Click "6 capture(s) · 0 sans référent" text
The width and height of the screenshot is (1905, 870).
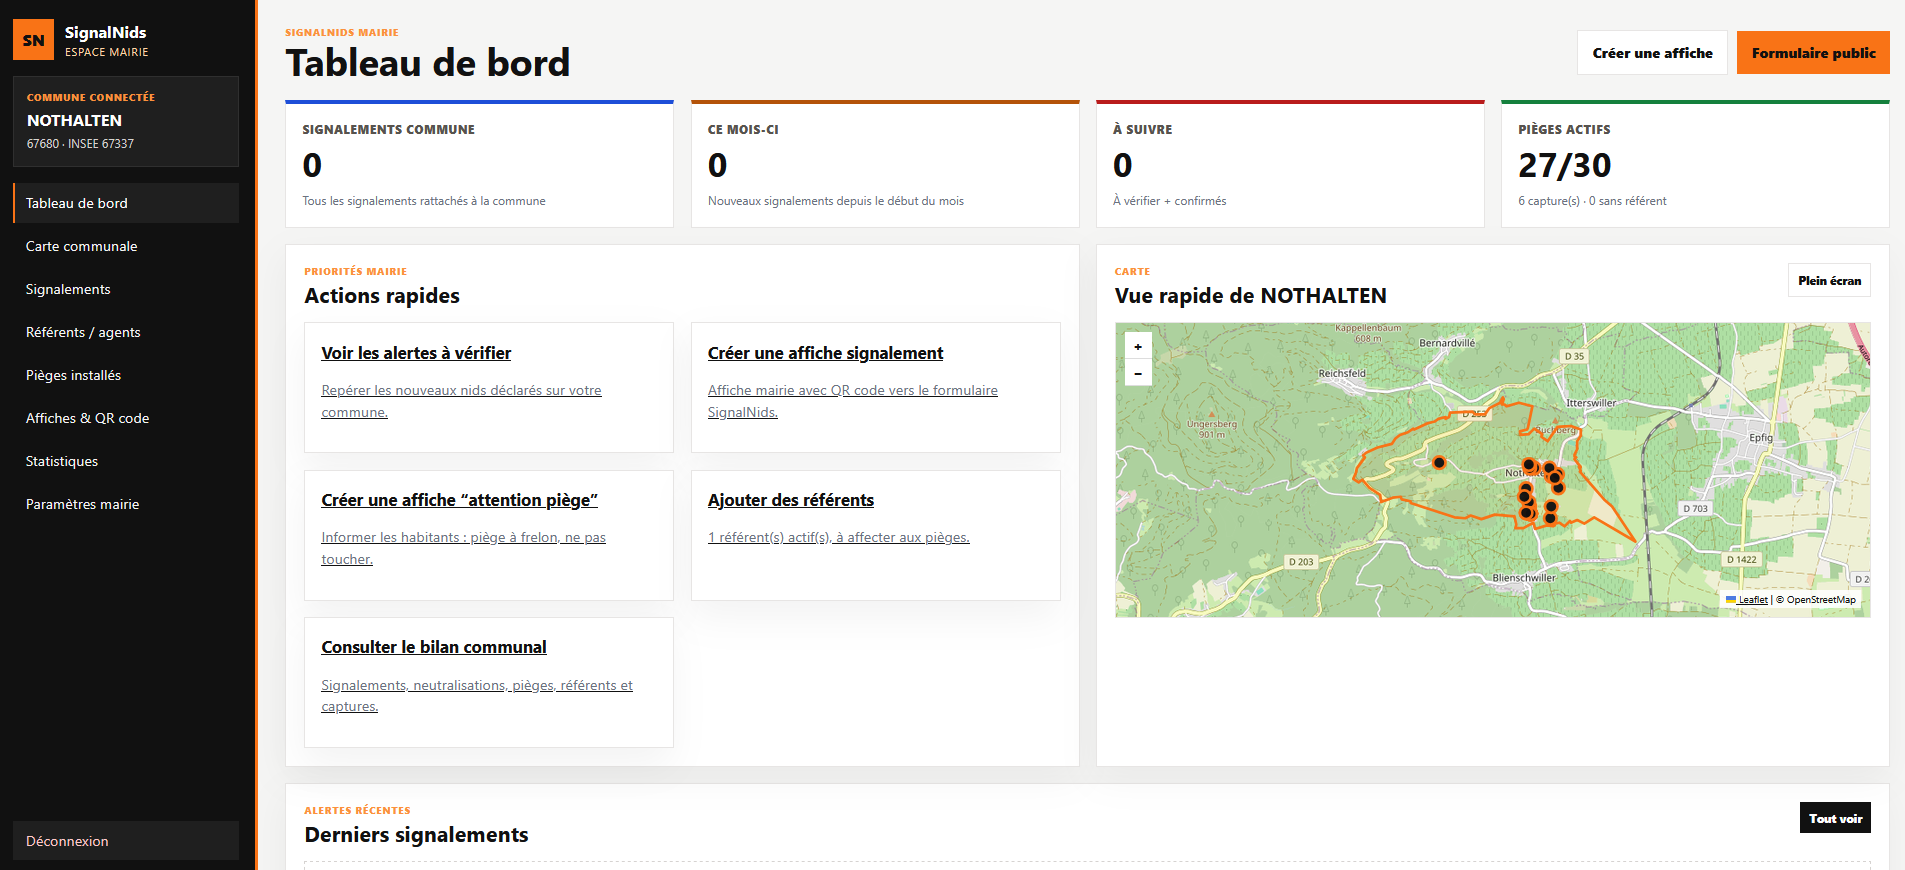(1592, 201)
